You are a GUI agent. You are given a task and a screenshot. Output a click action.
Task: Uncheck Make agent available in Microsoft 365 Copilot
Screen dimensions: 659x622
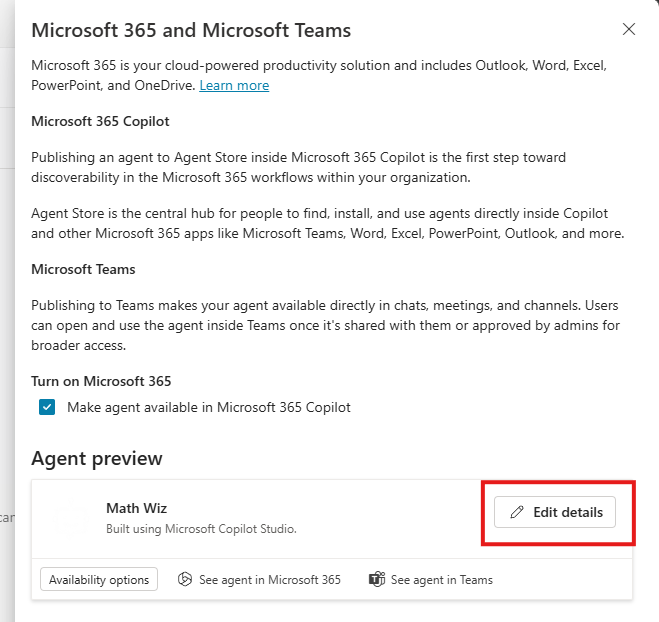point(47,407)
